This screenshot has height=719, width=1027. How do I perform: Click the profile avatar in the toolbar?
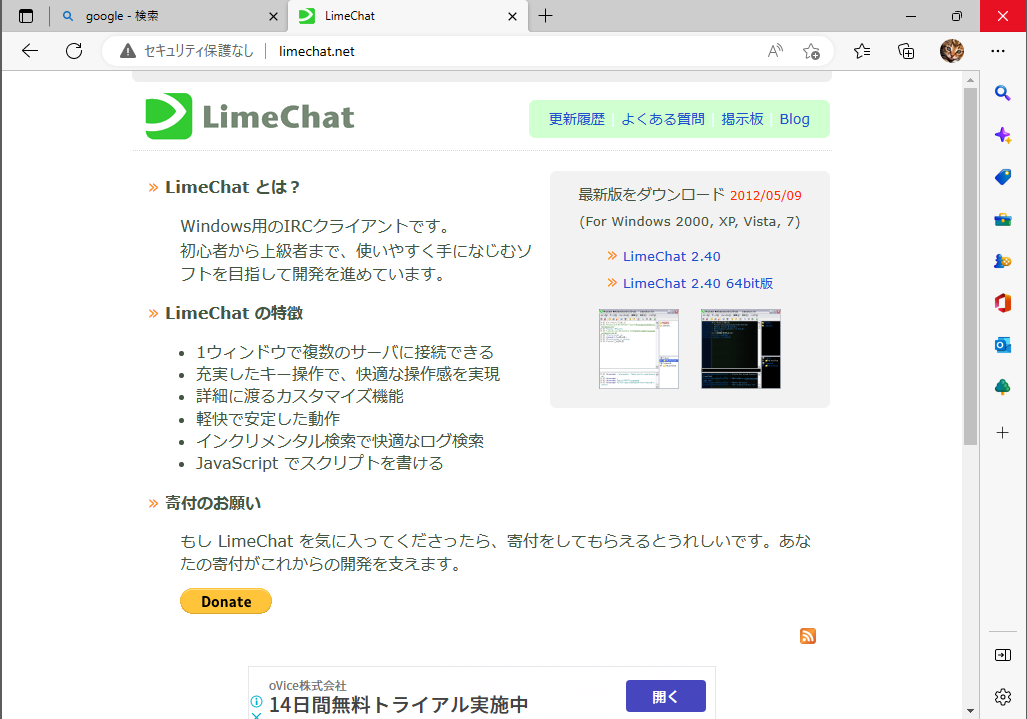pos(951,50)
